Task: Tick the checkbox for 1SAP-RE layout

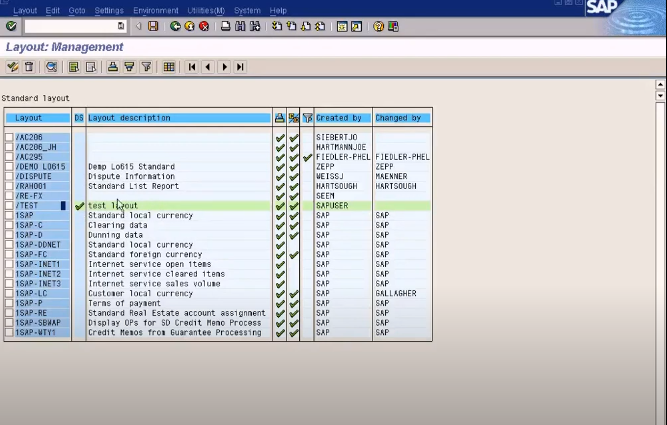Action: point(9,313)
